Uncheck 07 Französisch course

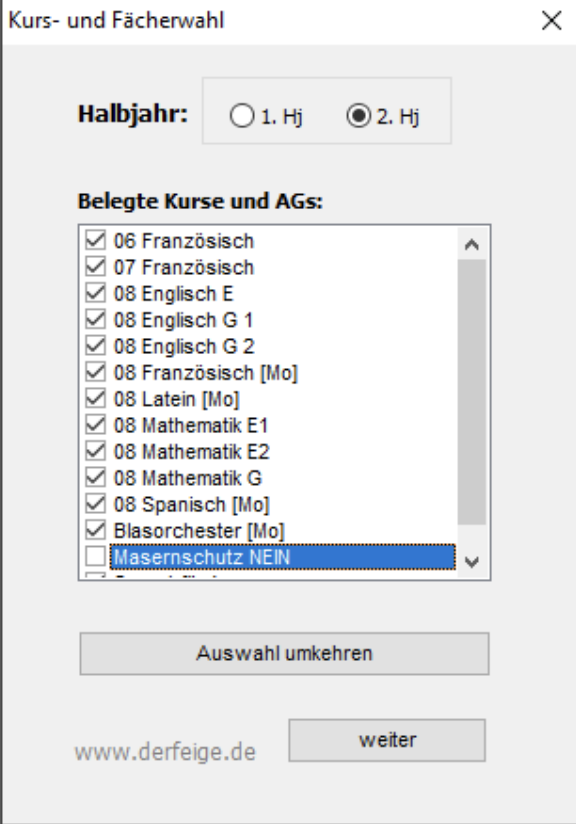(x=96, y=266)
